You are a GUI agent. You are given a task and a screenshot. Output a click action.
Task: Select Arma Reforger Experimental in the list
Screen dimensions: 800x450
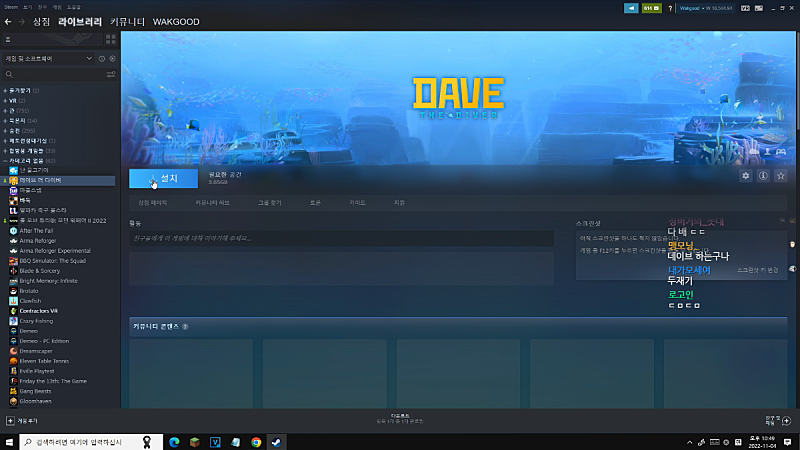(x=55, y=251)
